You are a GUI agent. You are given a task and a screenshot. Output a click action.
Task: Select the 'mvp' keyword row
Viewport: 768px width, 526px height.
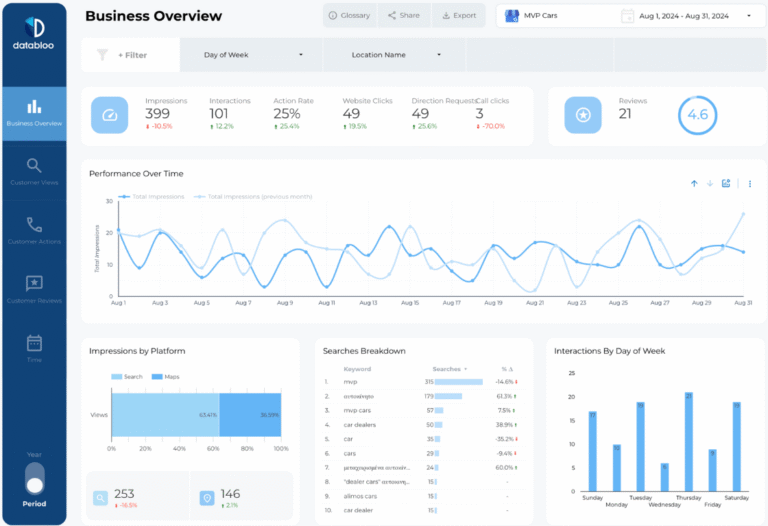424,382
